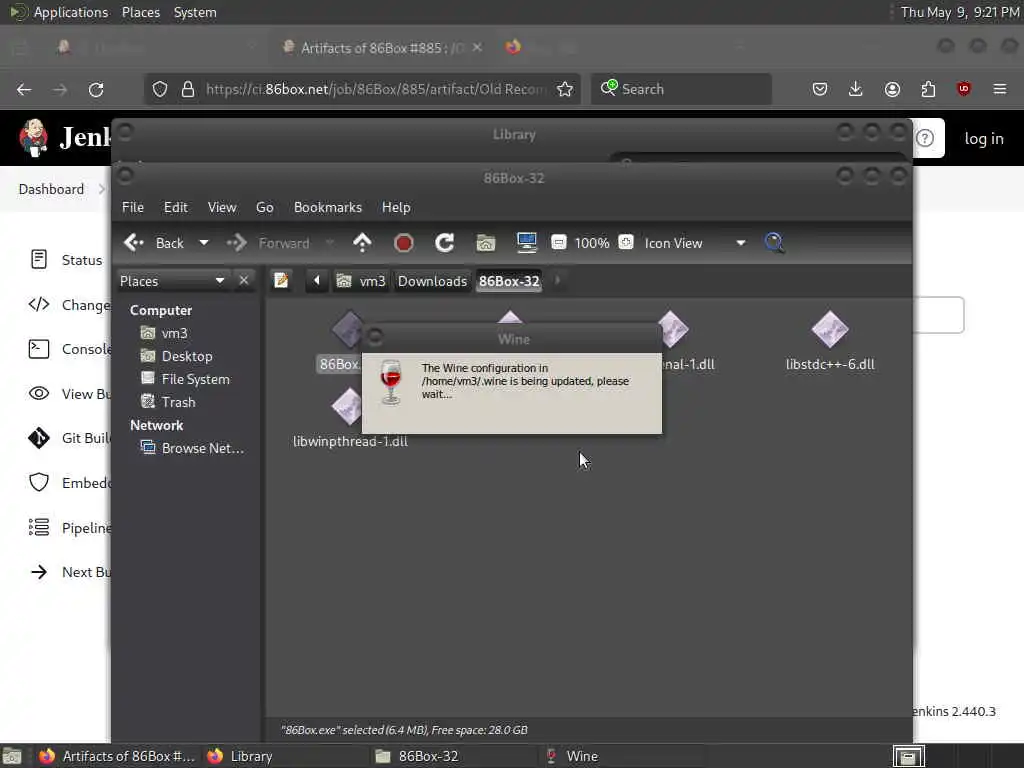Open Status in Jenkins sidebar
This screenshot has width=1024, height=768.
click(x=66, y=260)
